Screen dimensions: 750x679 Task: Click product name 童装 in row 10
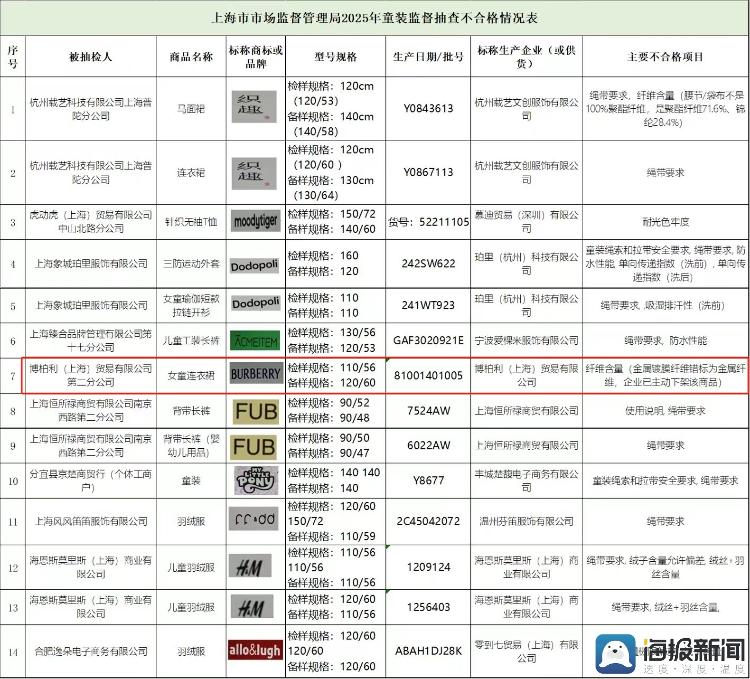191,481
